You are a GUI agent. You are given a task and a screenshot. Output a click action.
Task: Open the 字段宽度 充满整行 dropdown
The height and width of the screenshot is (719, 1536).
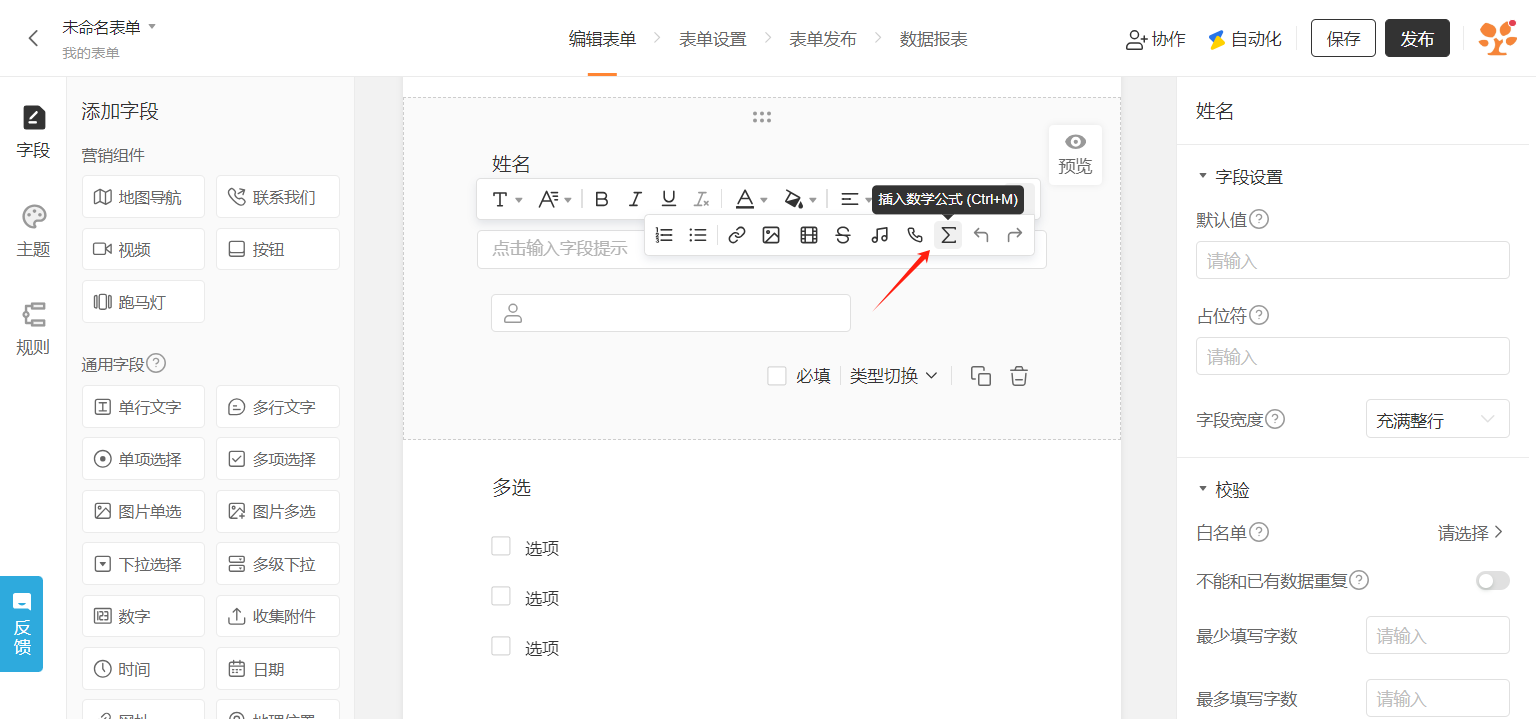click(x=1437, y=420)
